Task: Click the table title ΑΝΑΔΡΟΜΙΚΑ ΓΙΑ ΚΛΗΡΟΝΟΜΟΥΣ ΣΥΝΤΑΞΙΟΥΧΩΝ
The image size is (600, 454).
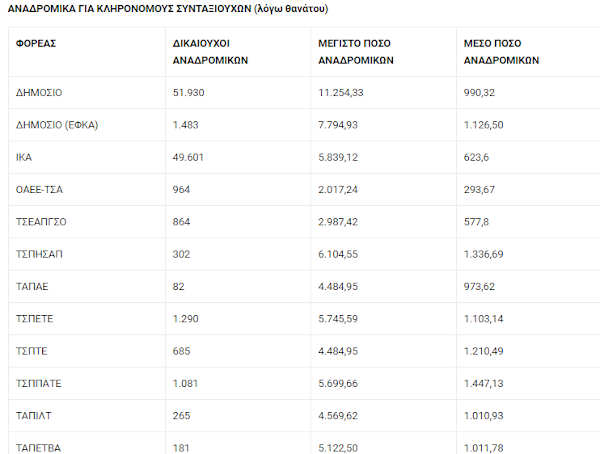Action: (x=129, y=9)
